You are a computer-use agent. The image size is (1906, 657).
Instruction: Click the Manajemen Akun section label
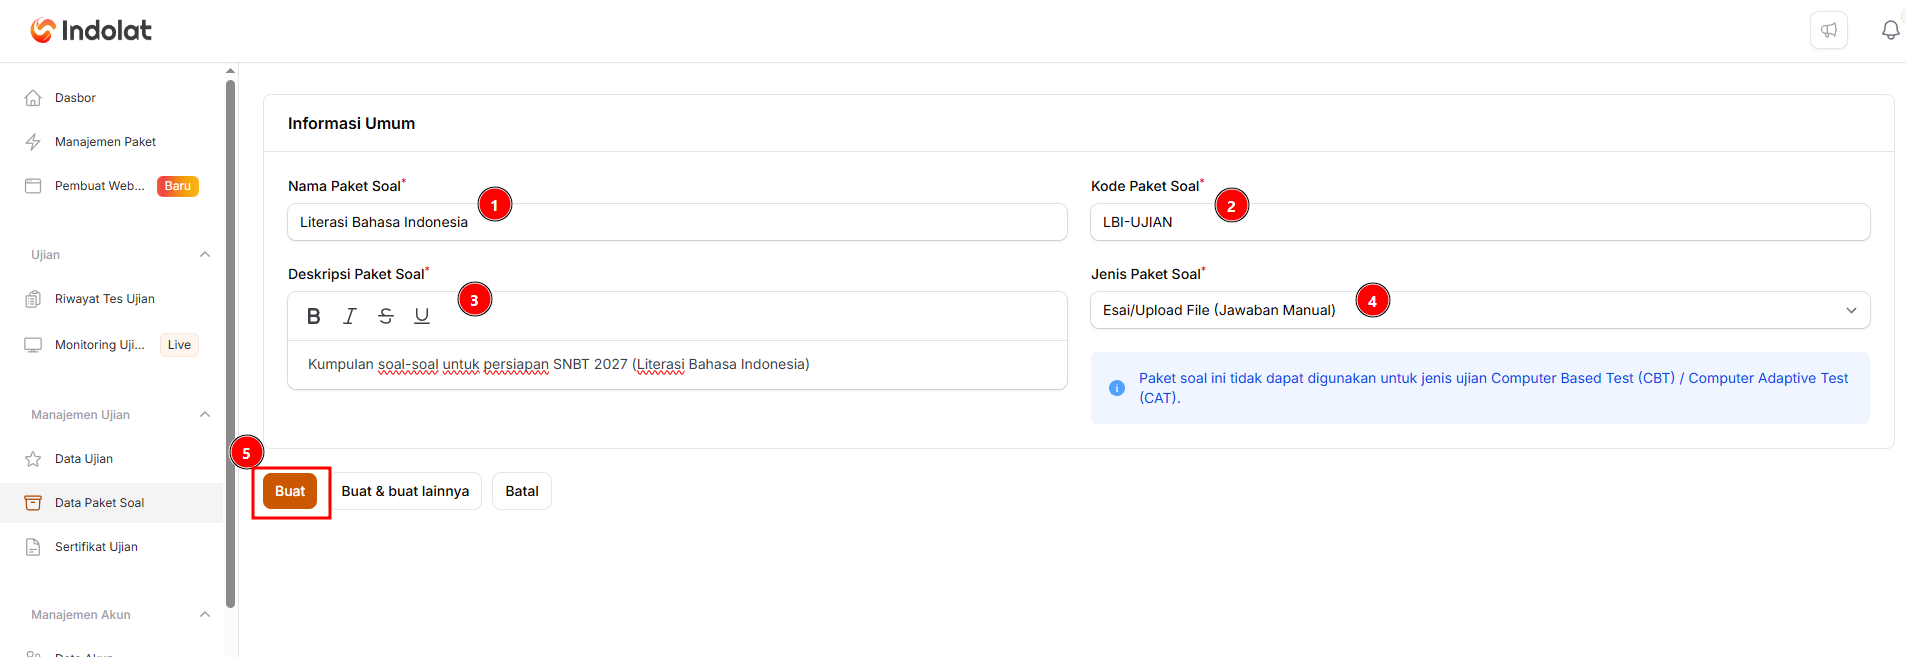[x=81, y=615]
